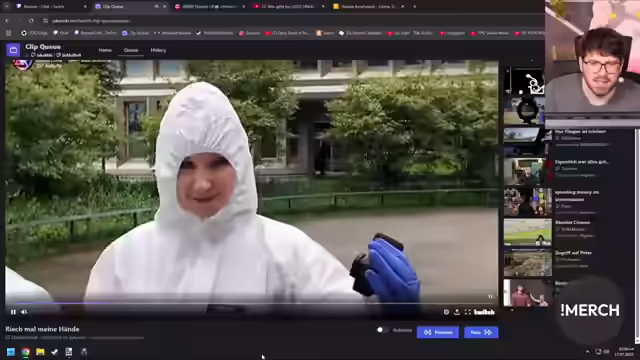Open the 'Zugriff auf Peter' clip thumbnail

(x=527, y=263)
